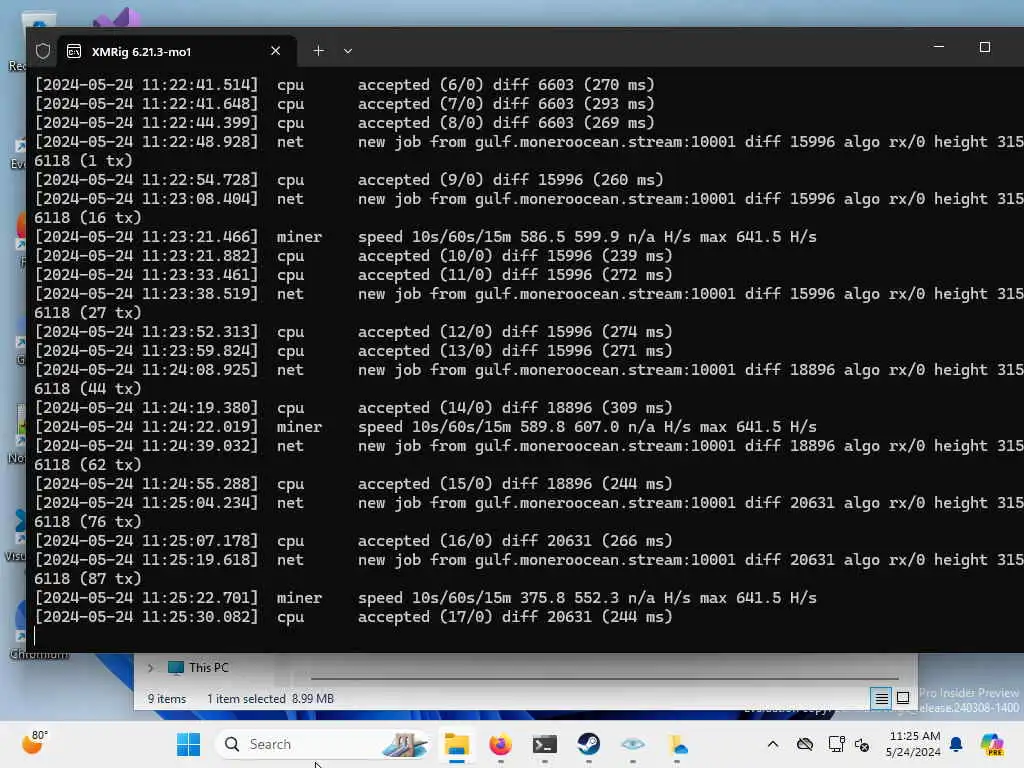Open the yellow-and-blue app icon on the taskbar
The width and height of the screenshot is (1024, 768).
(x=677, y=744)
